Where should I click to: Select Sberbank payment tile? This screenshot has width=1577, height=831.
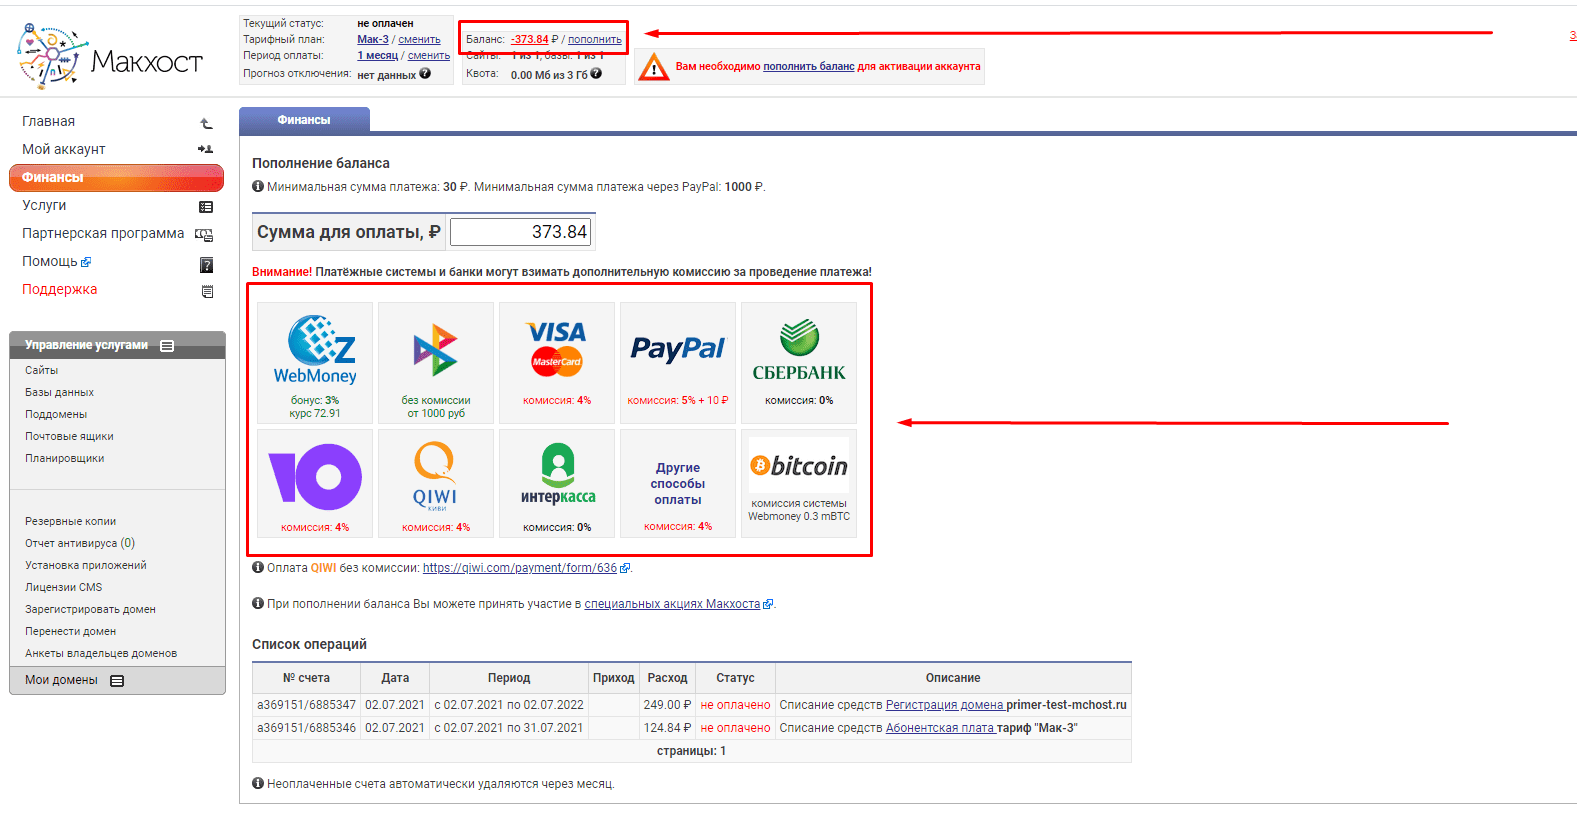pyautogui.click(x=798, y=350)
